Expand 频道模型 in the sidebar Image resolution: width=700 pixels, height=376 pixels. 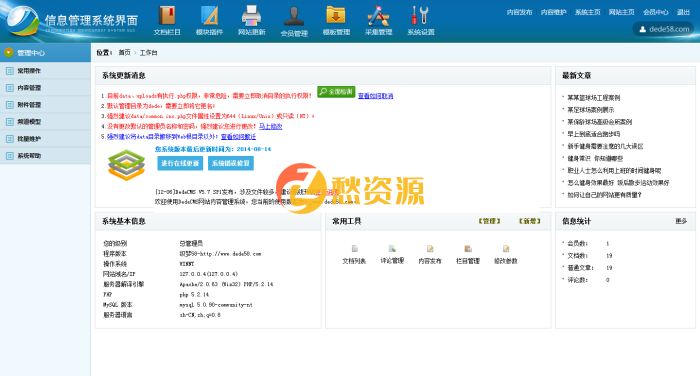[x=45, y=121]
